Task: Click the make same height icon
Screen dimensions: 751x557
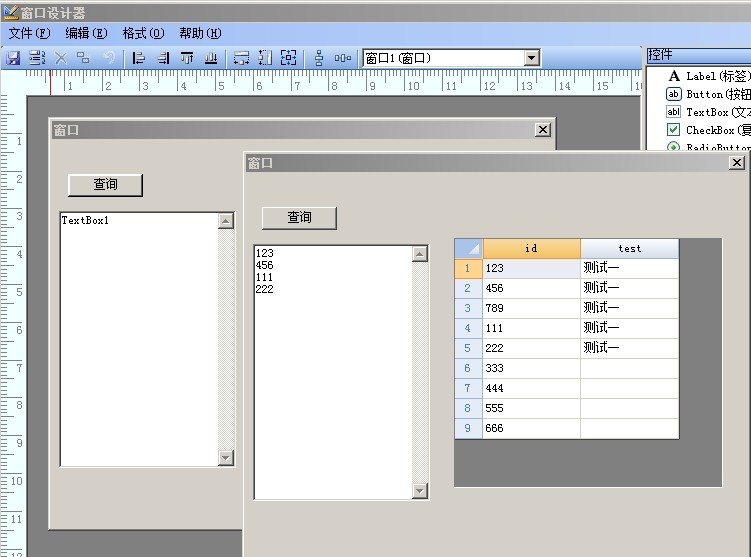Action: (265, 58)
